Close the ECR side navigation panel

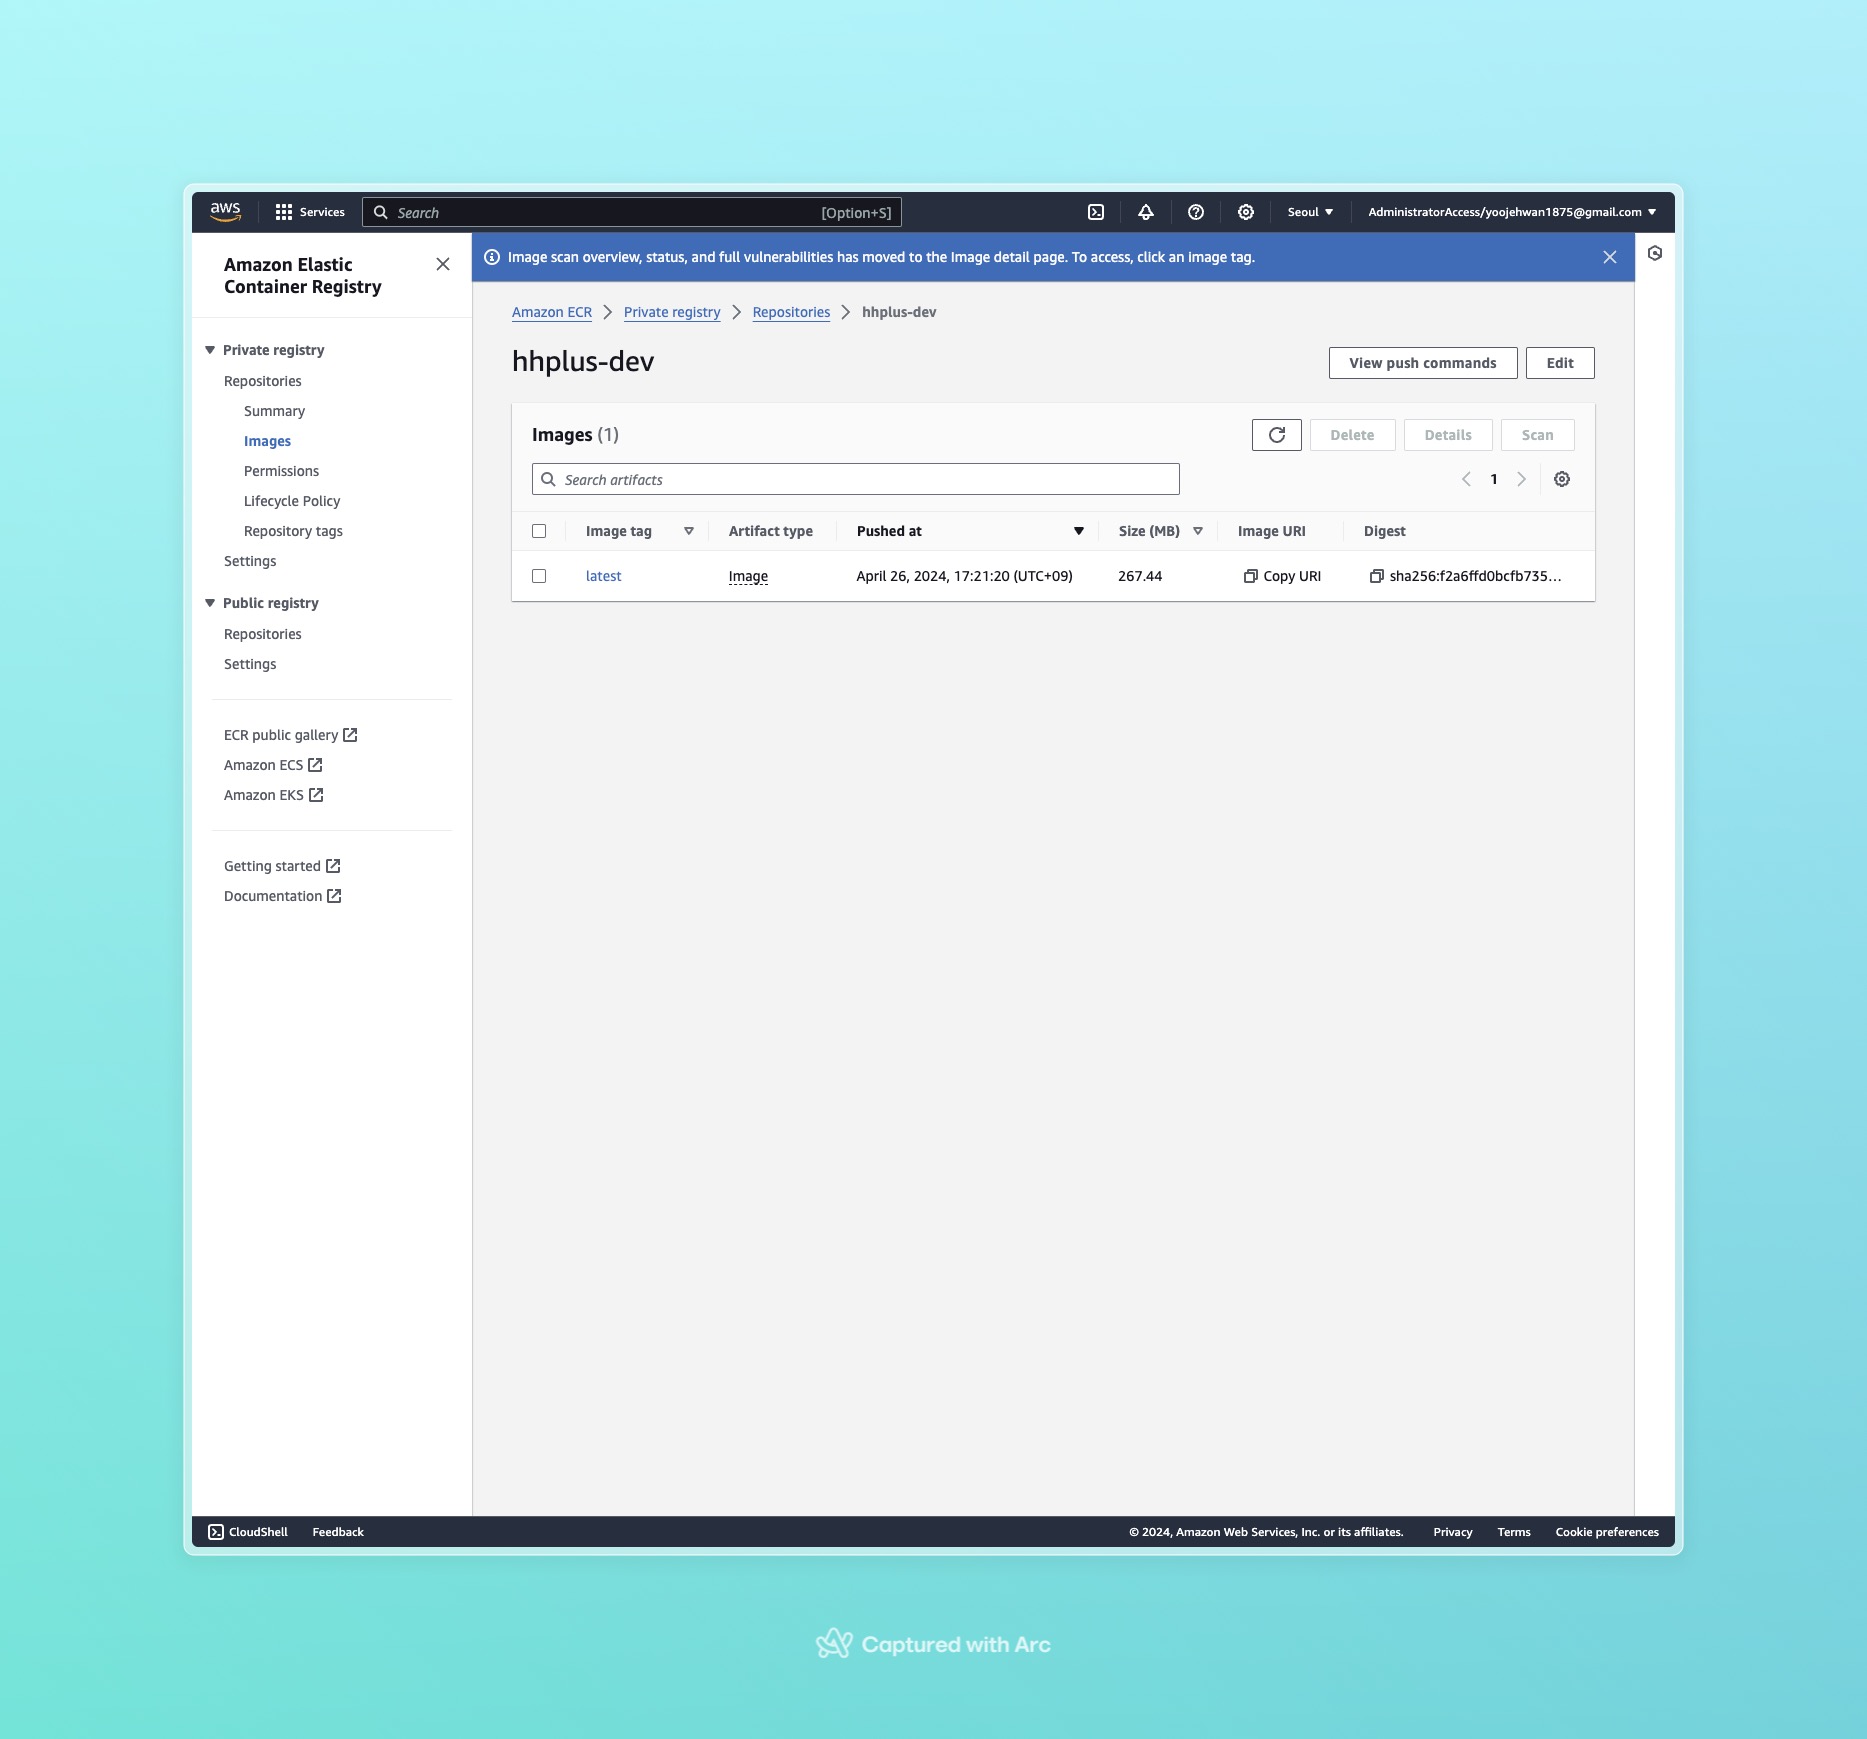[x=443, y=264]
